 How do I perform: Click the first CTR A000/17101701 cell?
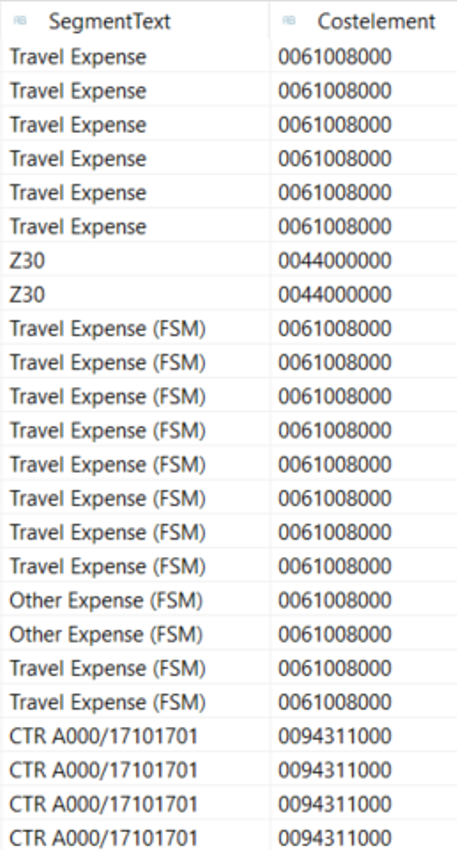coord(135,736)
